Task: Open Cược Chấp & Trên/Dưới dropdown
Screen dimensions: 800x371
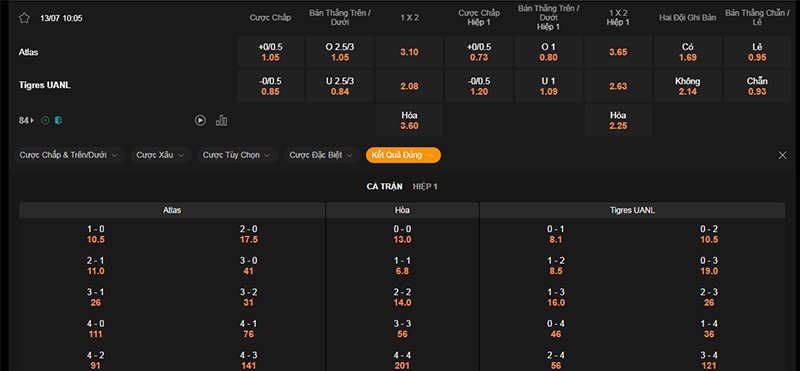Action: coord(69,155)
